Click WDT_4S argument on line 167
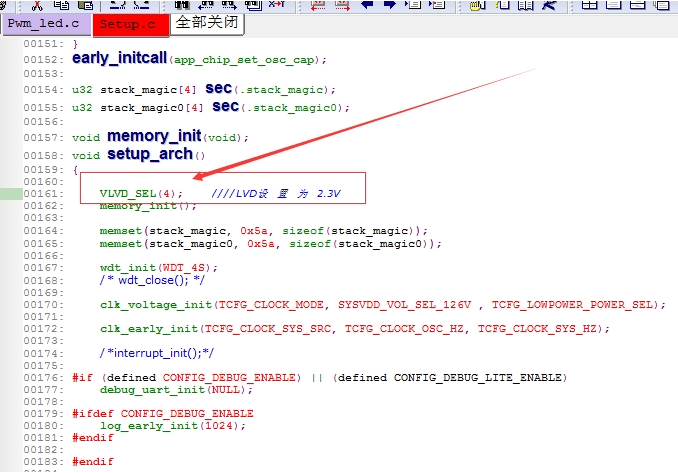Viewport: 678px width, 473px height. pyautogui.click(x=183, y=268)
